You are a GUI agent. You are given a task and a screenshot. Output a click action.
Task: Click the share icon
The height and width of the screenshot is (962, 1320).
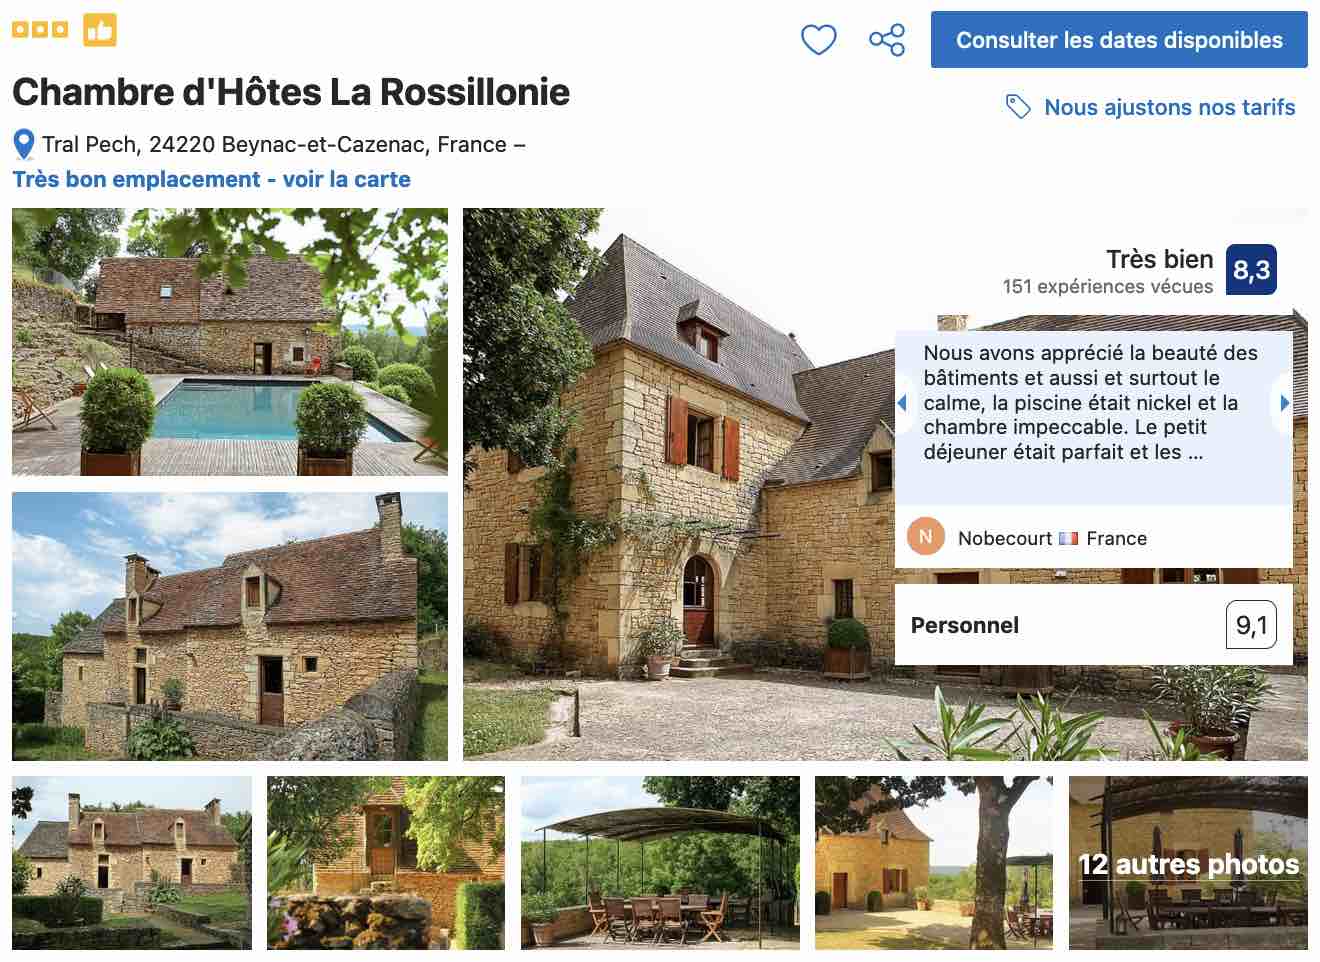click(x=887, y=40)
